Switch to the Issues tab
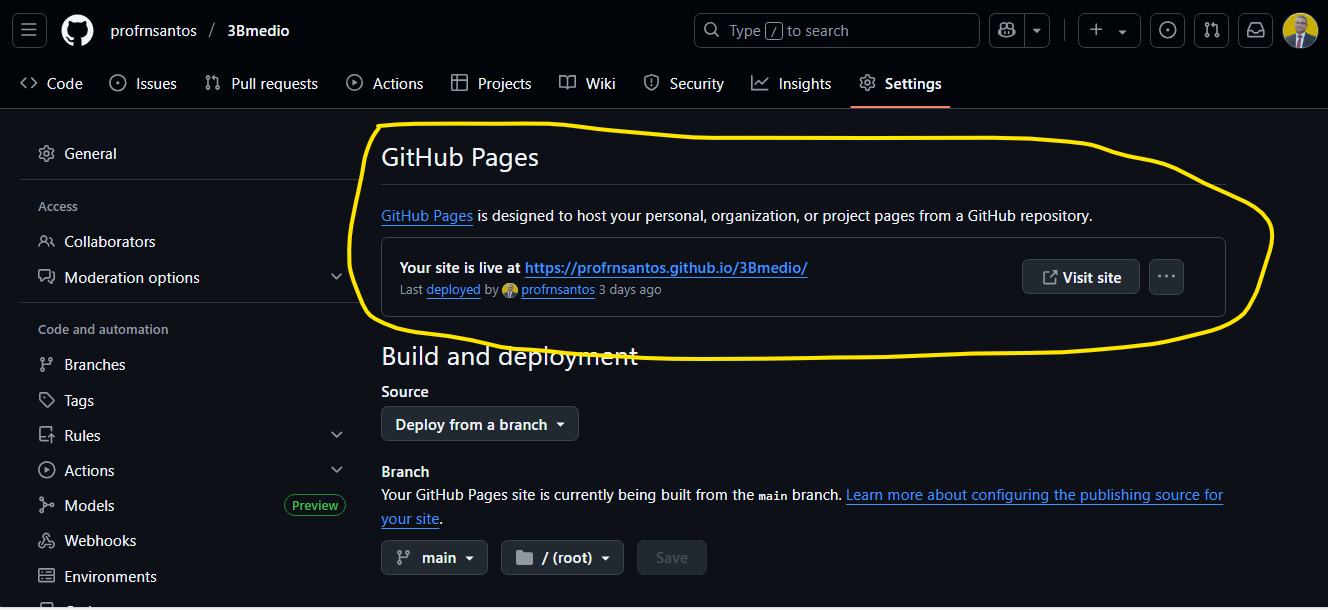This screenshot has width=1328, height=610. click(x=143, y=84)
